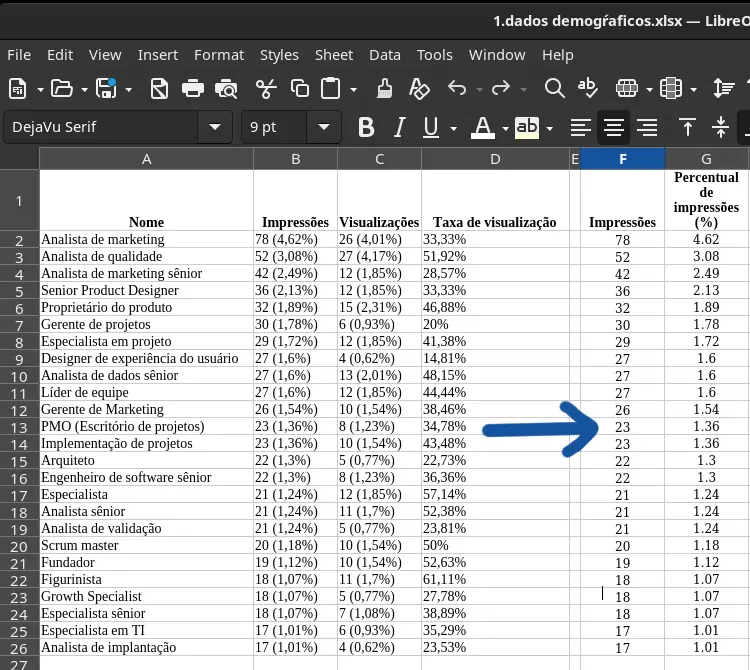Click the Spelling check icon
The image size is (750, 670).
coord(587,88)
